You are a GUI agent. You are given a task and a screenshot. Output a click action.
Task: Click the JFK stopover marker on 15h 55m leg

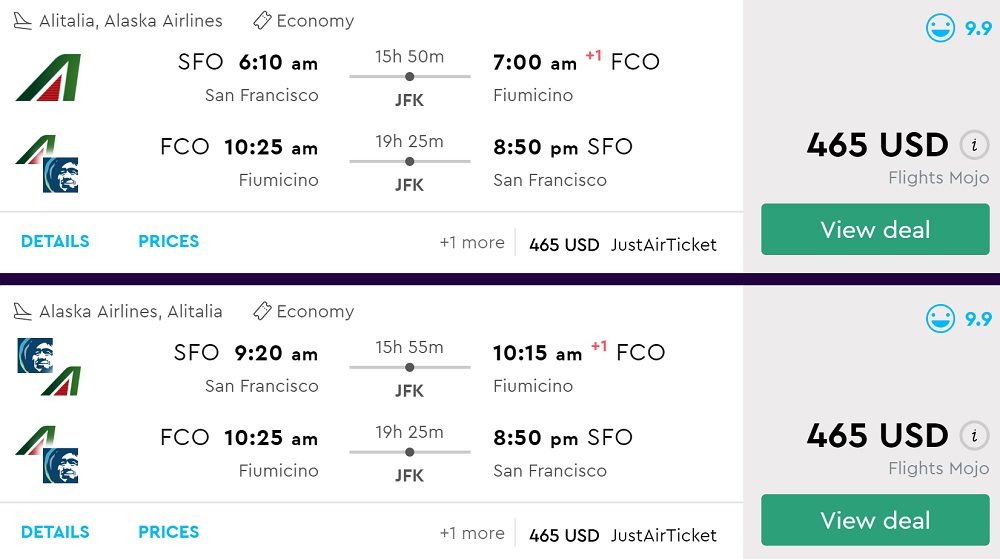pos(409,367)
